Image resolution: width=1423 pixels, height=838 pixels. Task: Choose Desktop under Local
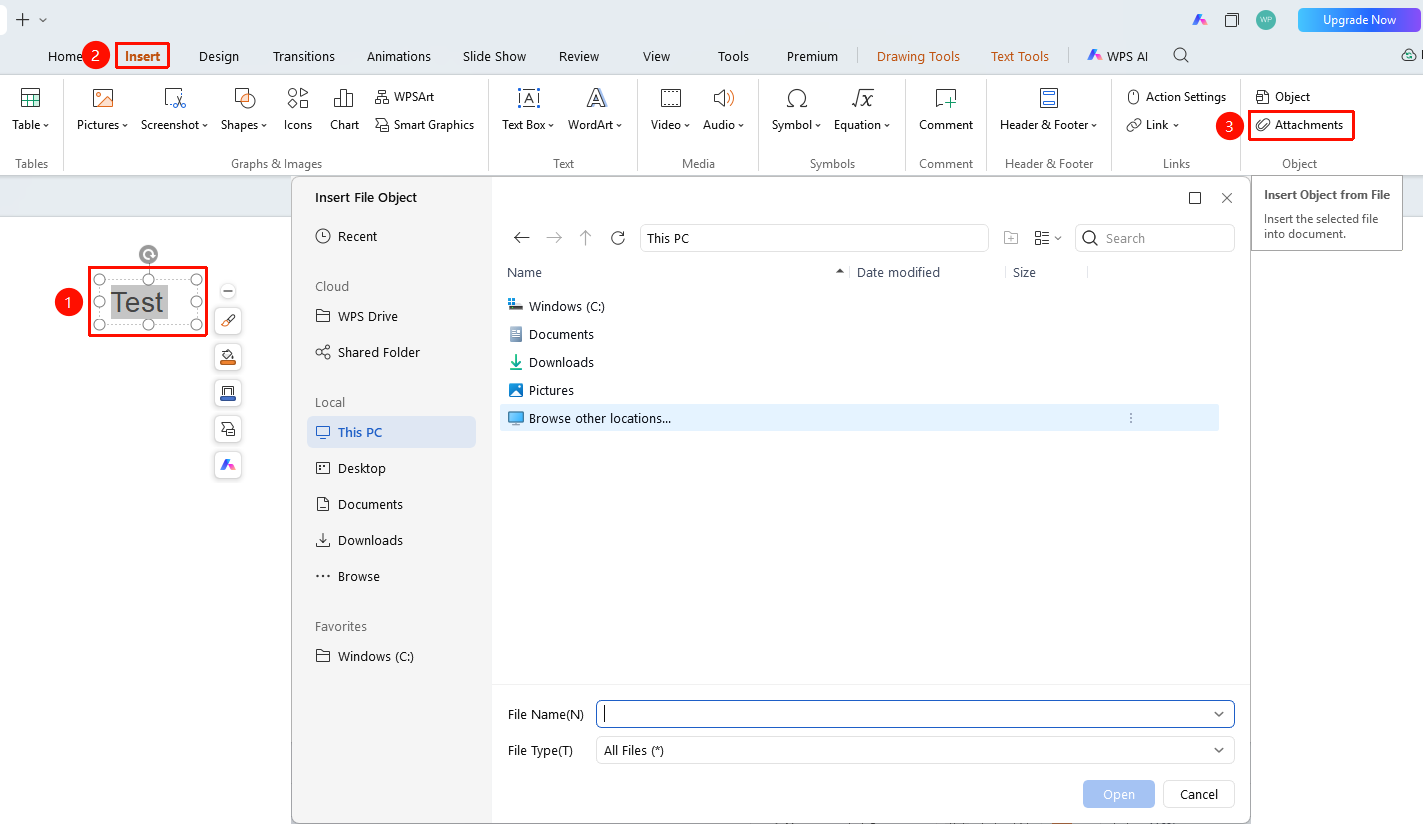[351, 469]
